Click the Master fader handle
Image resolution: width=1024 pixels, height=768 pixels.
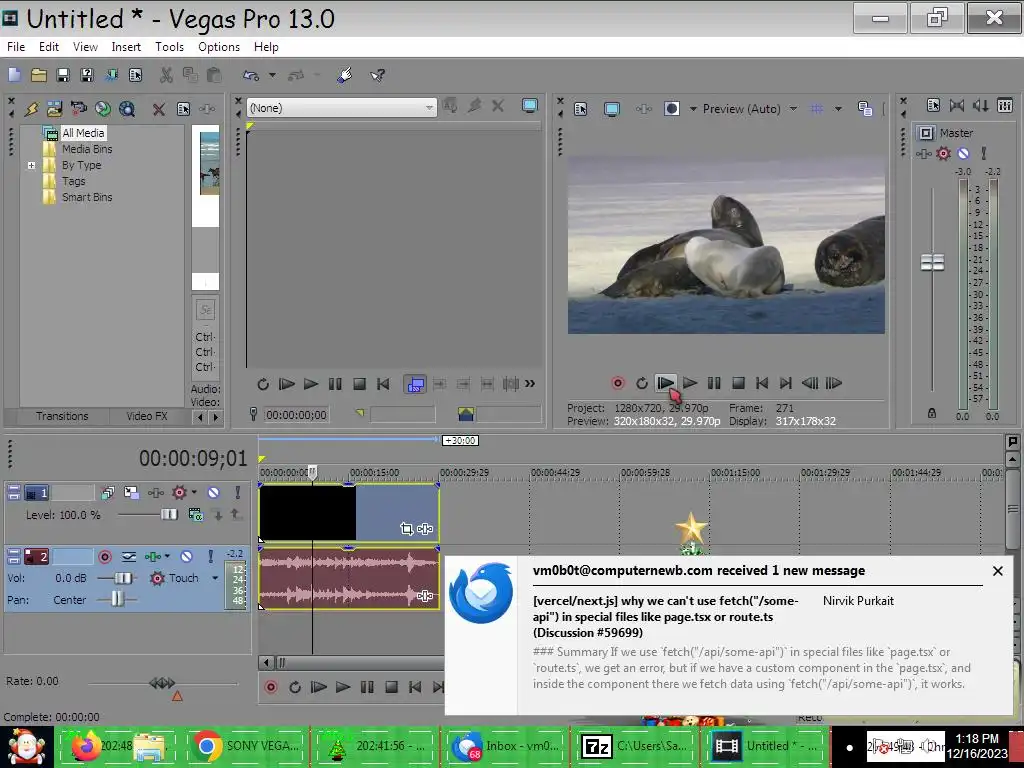pyautogui.click(x=932, y=263)
